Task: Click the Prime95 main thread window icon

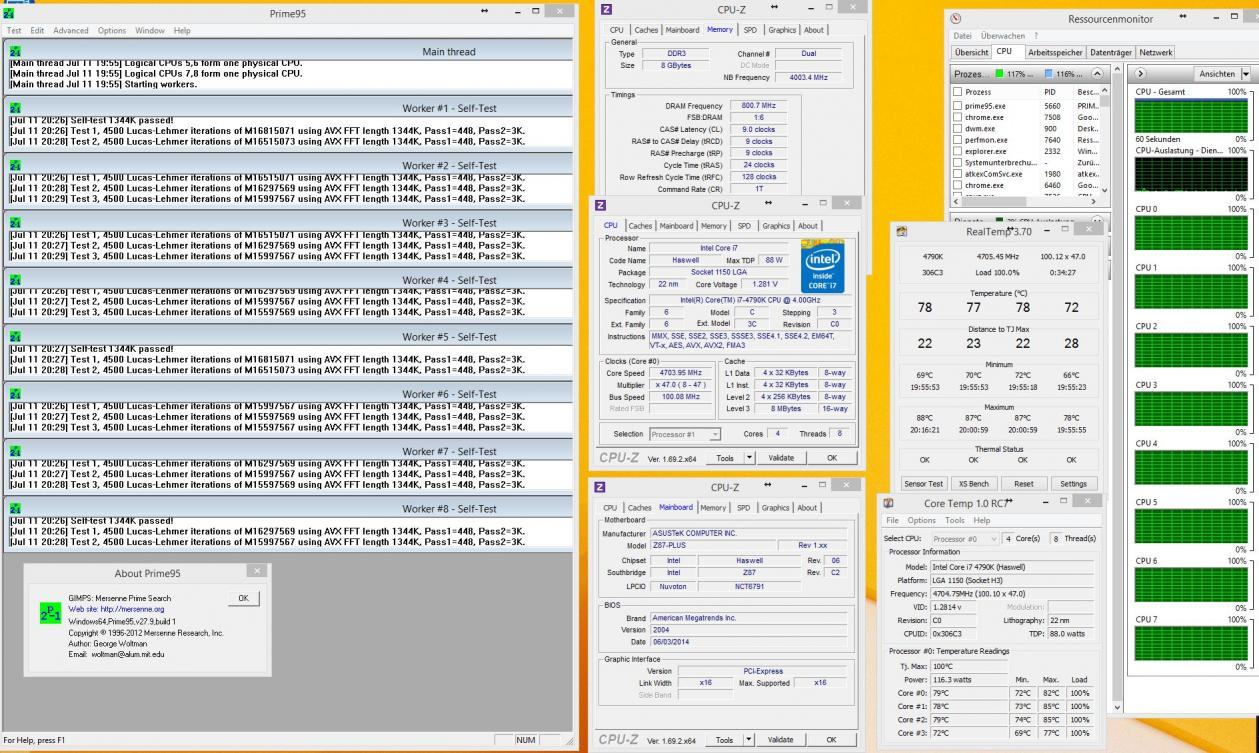Action: click(15, 52)
